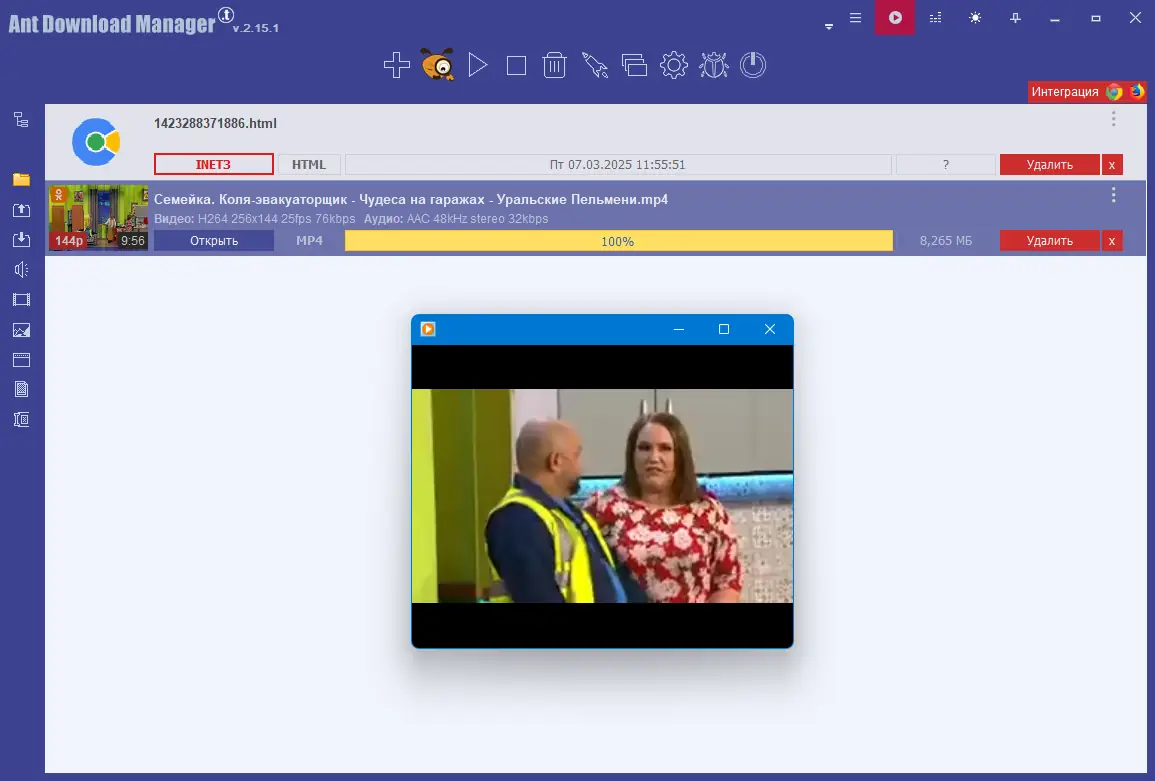Screen dimensions: 1155x781
Task: Click the Firefox integration icon
Action: 1137,91
